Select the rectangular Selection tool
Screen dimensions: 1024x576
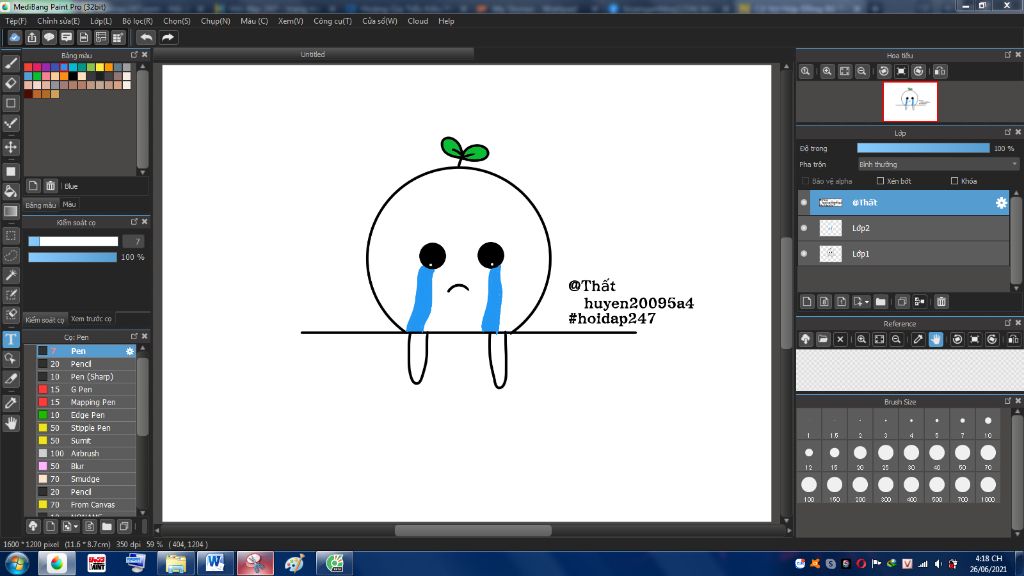click(11, 235)
